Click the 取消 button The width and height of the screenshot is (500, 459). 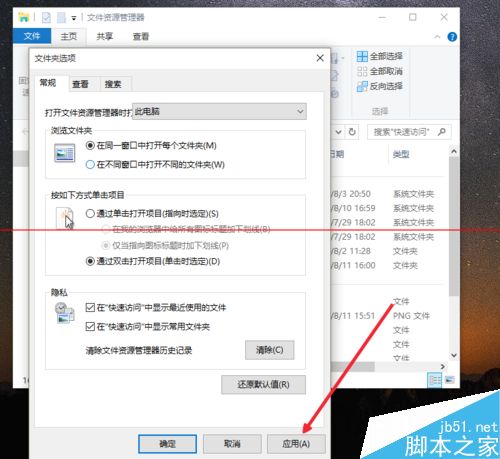coord(232,444)
